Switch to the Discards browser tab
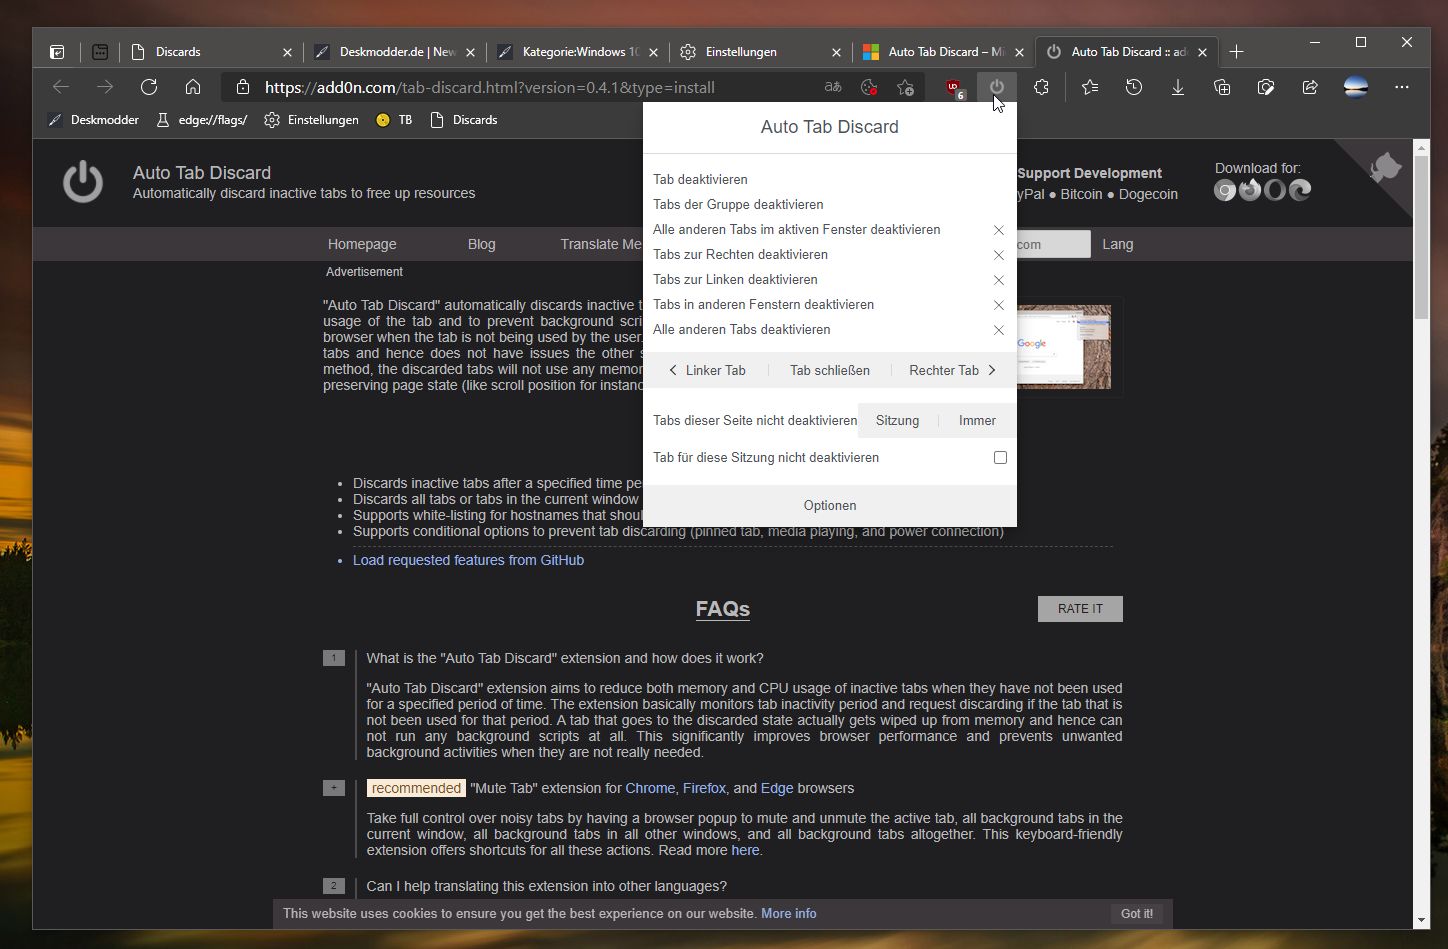Screen dimensions: 1448x949 (x=212, y=52)
